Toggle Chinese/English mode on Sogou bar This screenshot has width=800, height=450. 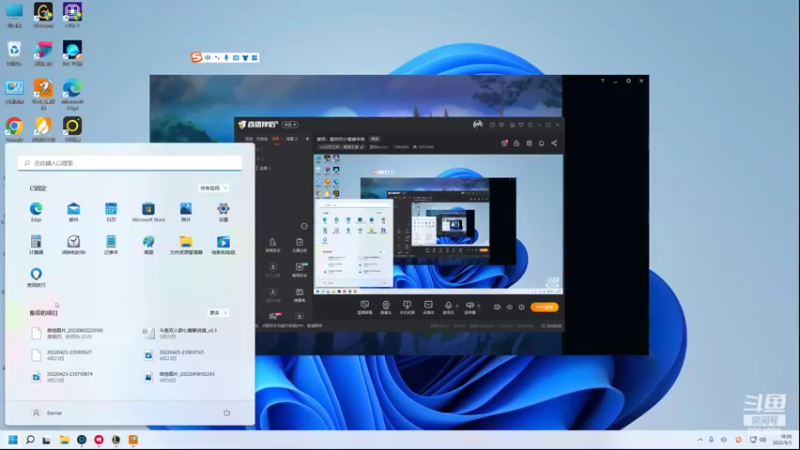(208, 58)
